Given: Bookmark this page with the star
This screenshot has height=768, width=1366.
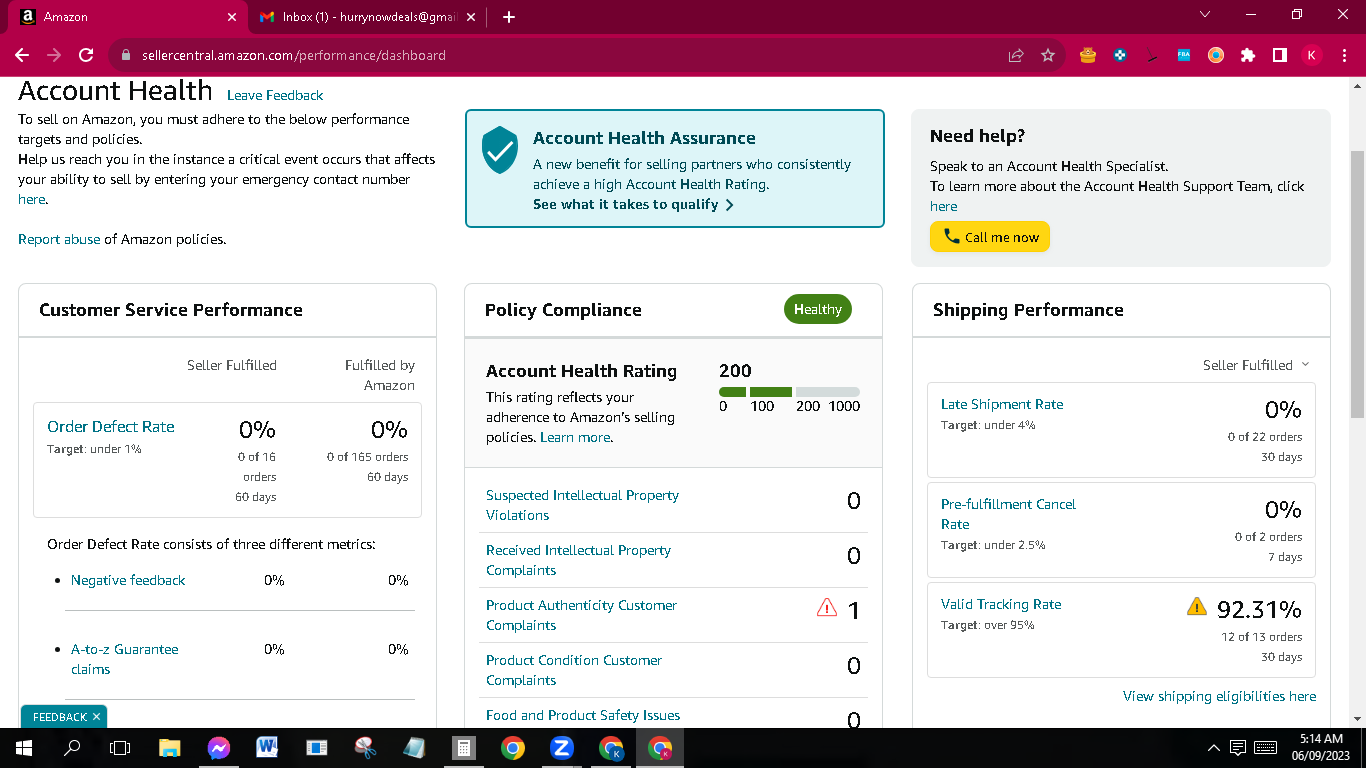Looking at the screenshot, I should [1048, 56].
